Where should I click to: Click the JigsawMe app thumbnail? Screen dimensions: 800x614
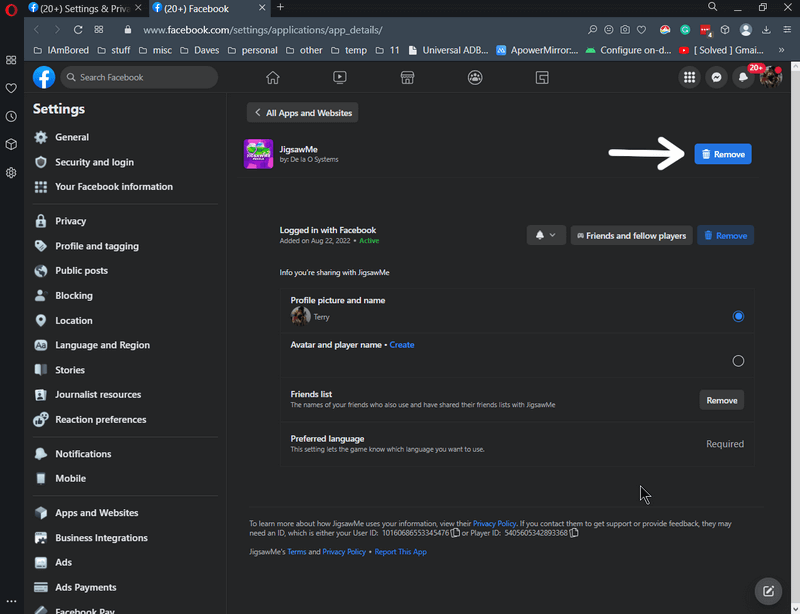pos(258,154)
